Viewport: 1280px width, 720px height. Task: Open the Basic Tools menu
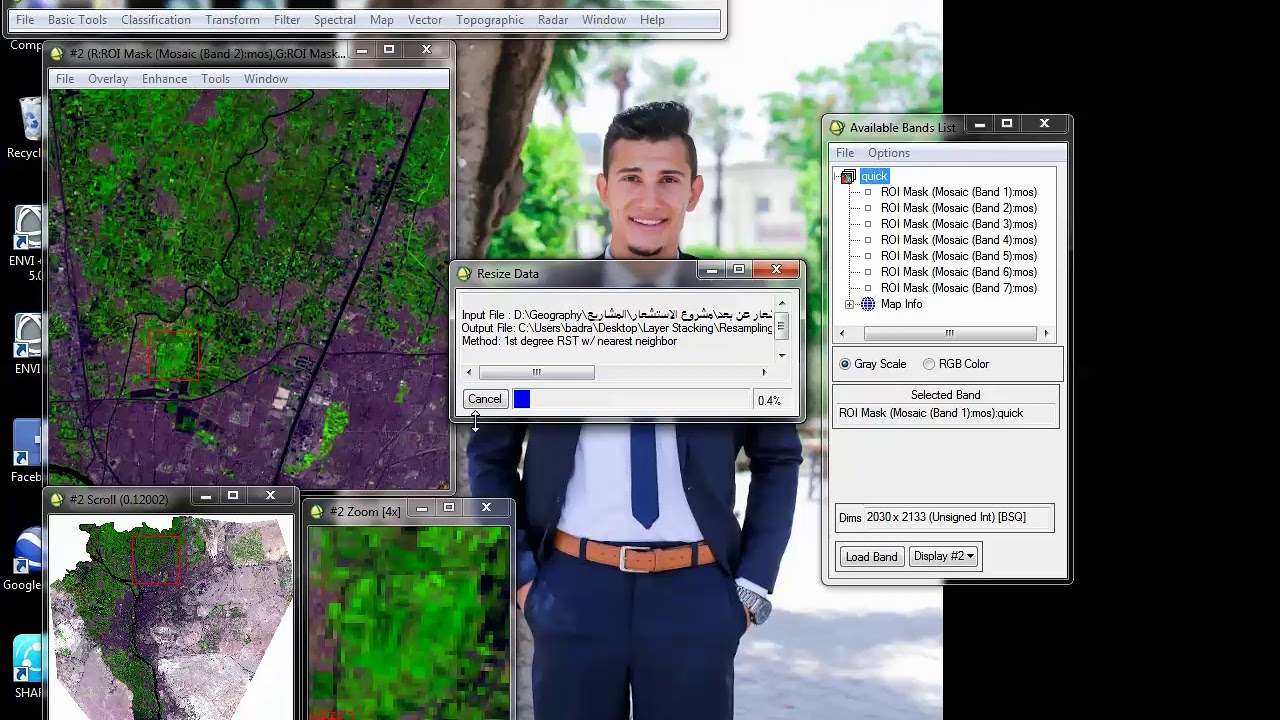click(77, 20)
